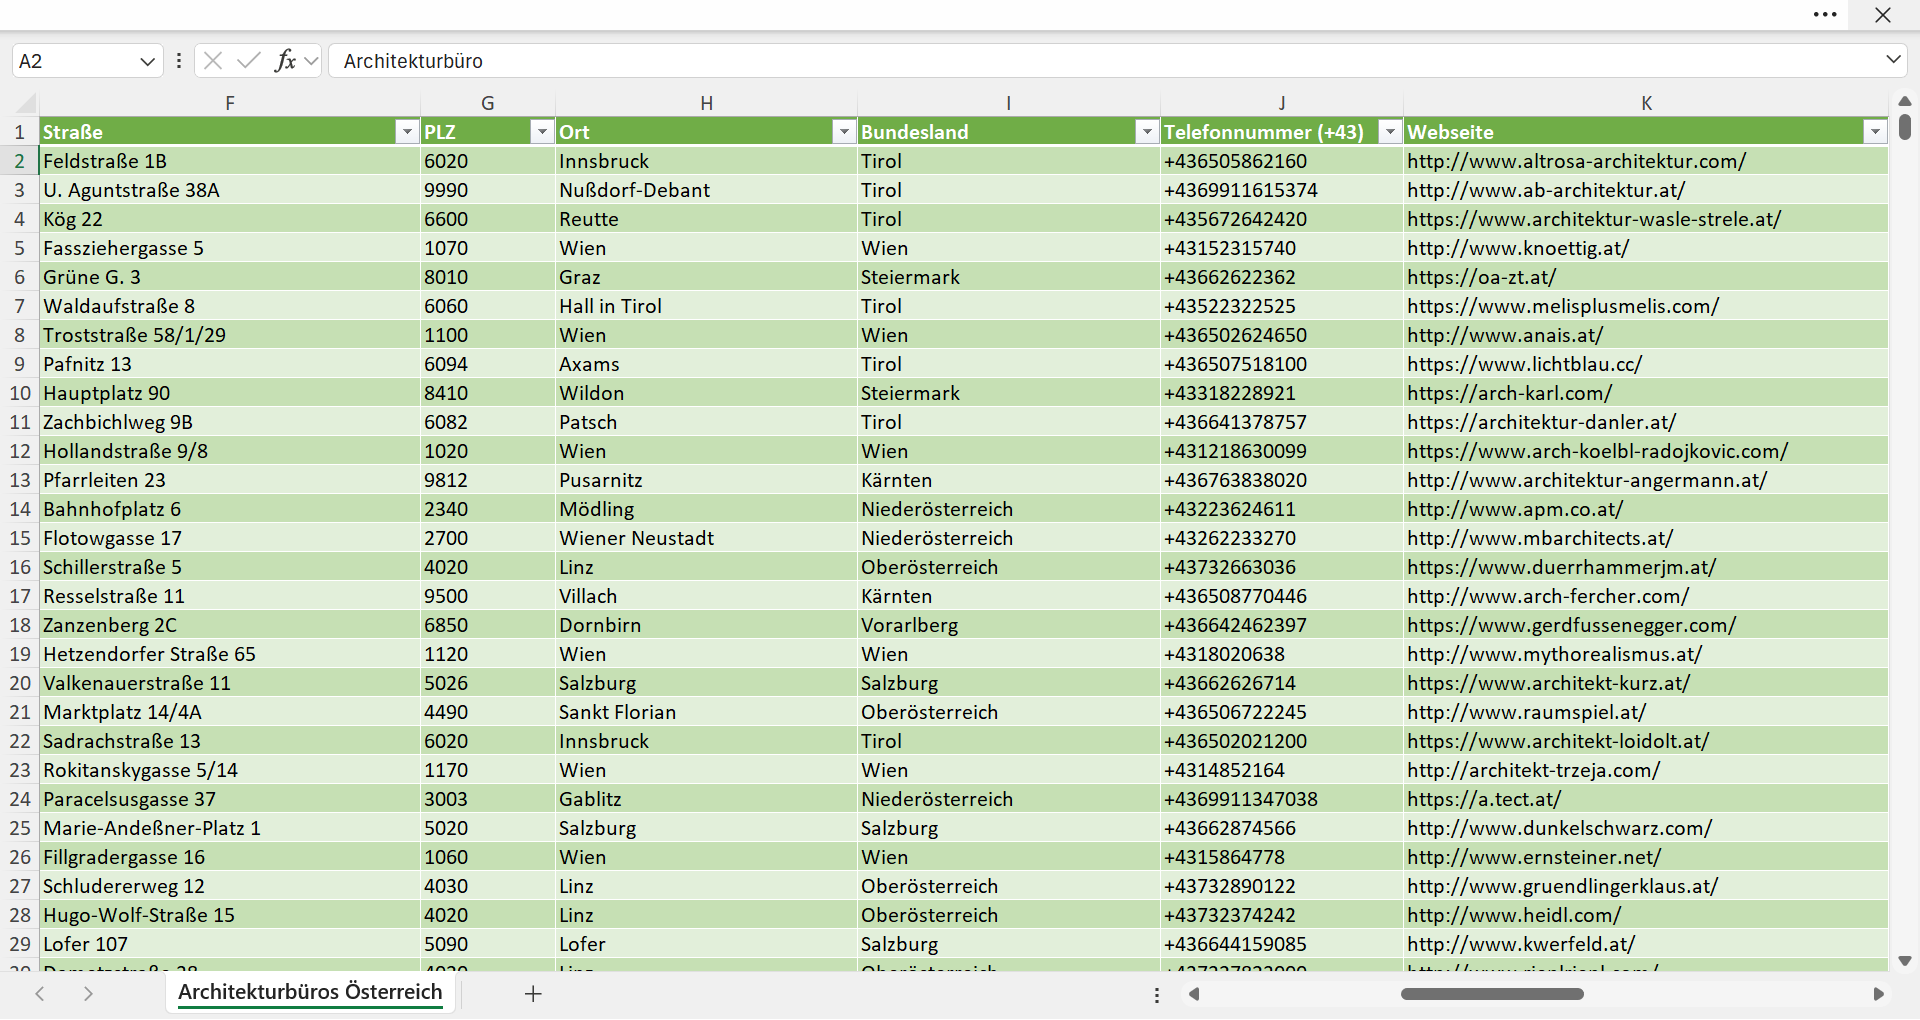
Task: Select row 15 header
Action: click(x=19, y=538)
